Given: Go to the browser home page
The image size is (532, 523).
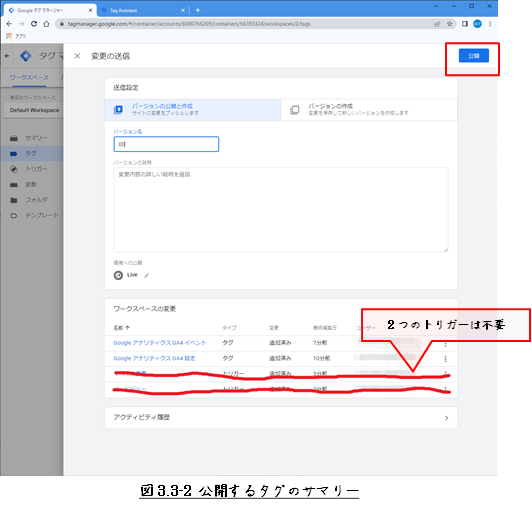Looking at the screenshot, I should 46,24.
